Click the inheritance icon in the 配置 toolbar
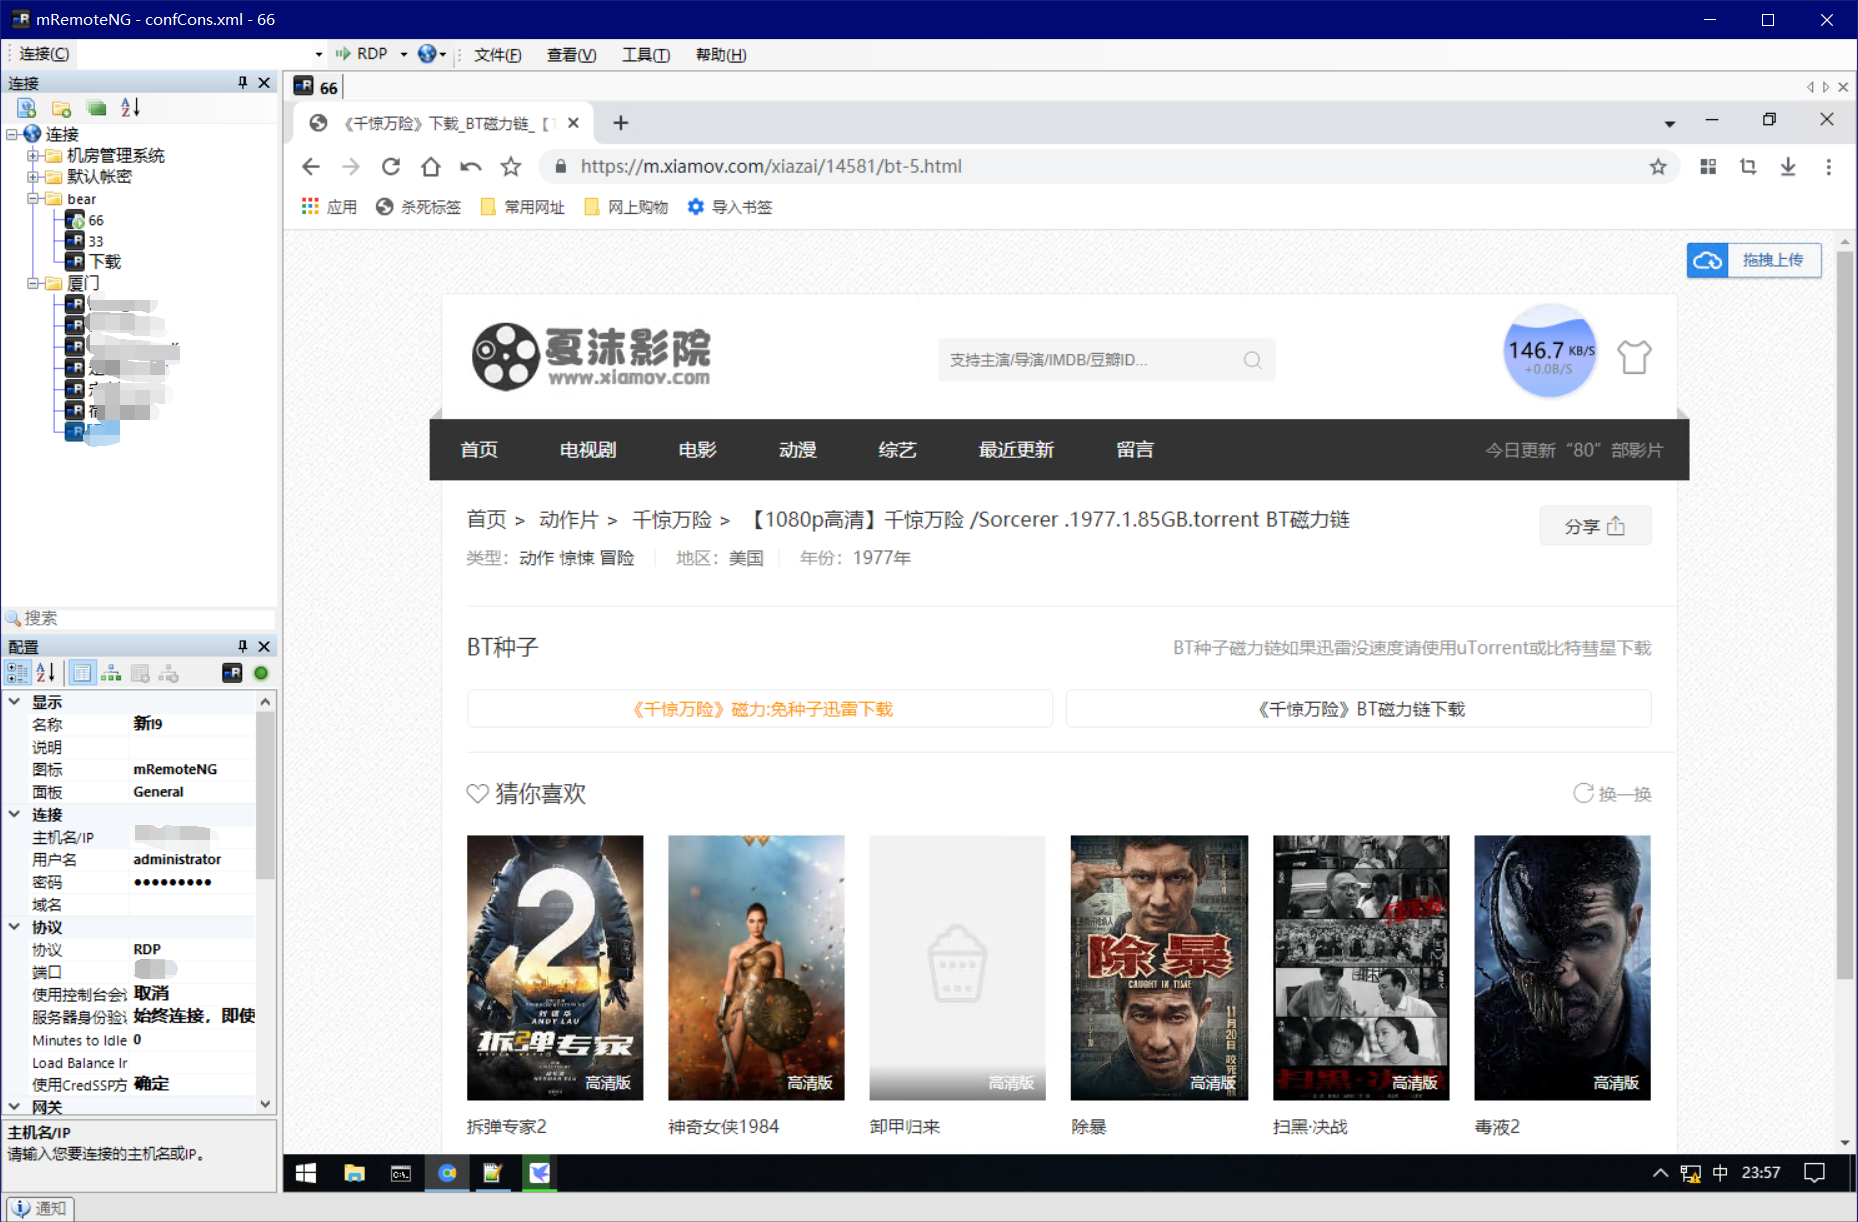The width and height of the screenshot is (1858, 1222). [111, 673]
